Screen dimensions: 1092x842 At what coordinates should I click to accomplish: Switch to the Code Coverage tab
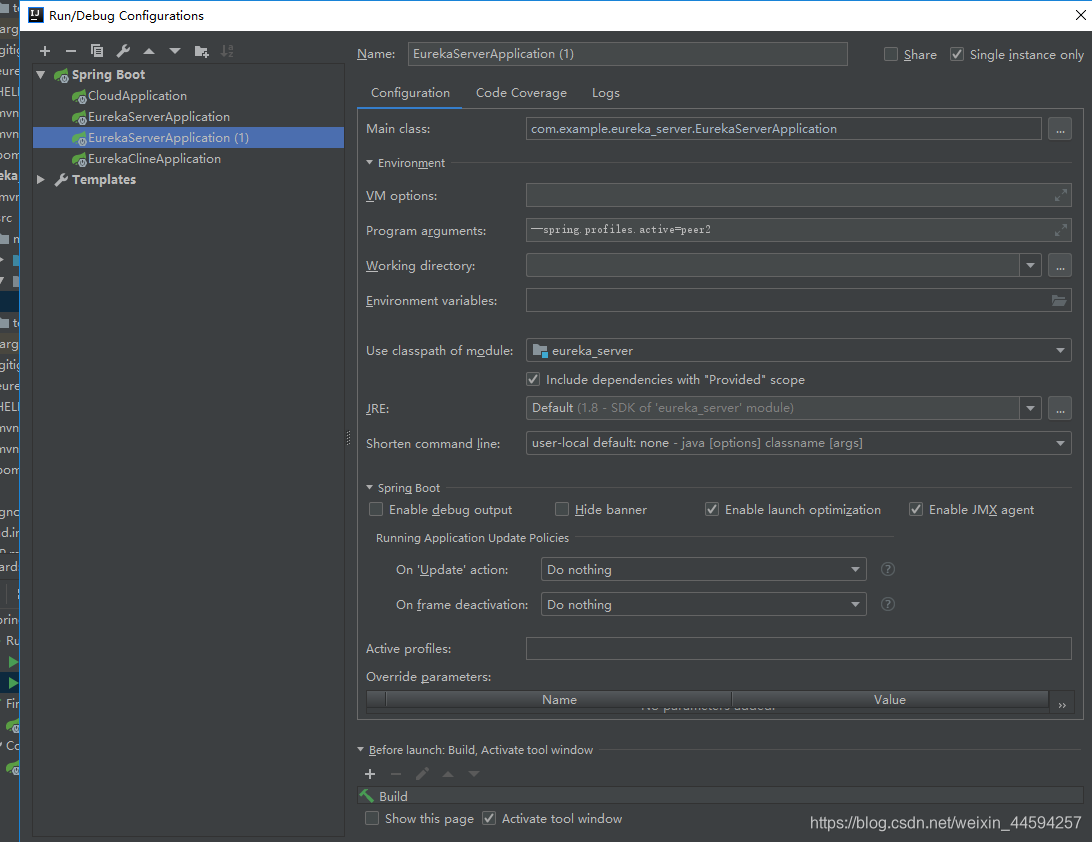click(x=521, y=93)
